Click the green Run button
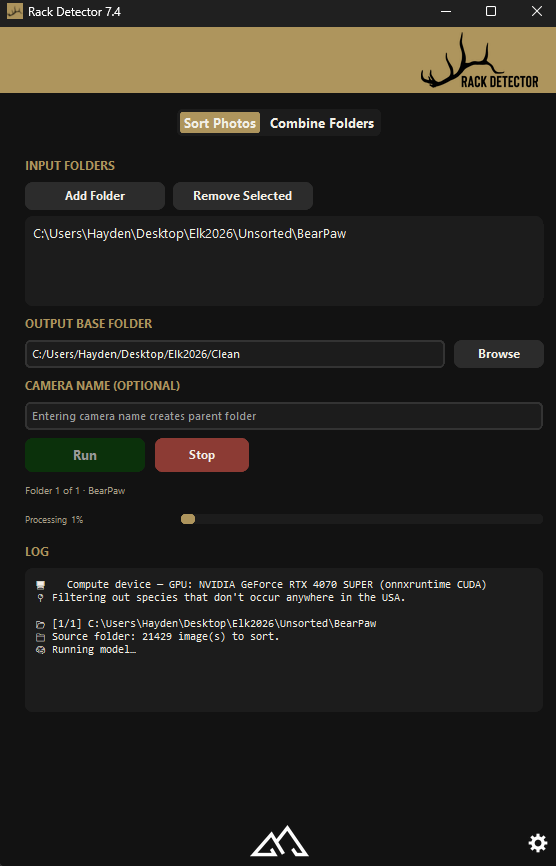Image resolution: width=556 pixels, height=866 pixels. pyautogui.click(x=85, y=455)
